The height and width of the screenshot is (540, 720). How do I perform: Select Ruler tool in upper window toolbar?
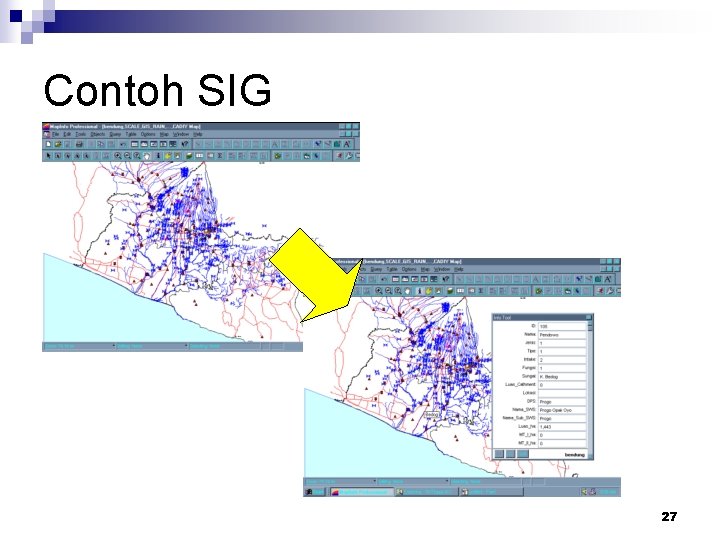(x=200, y=156)
